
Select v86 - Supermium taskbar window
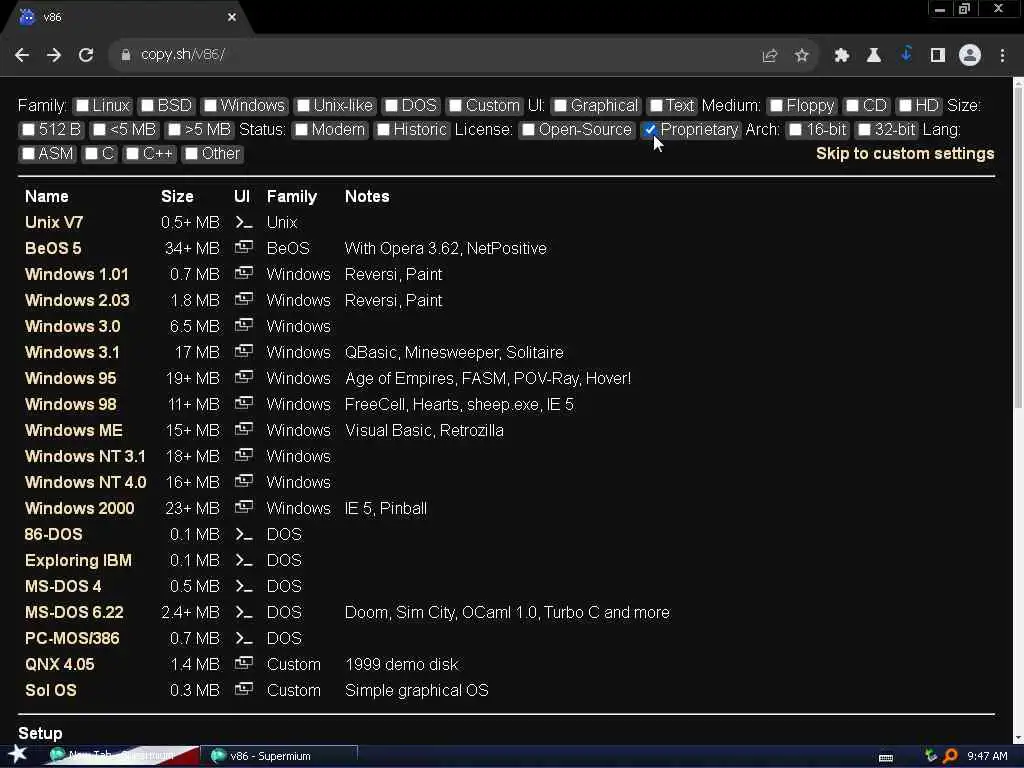(x=281, y=756)
